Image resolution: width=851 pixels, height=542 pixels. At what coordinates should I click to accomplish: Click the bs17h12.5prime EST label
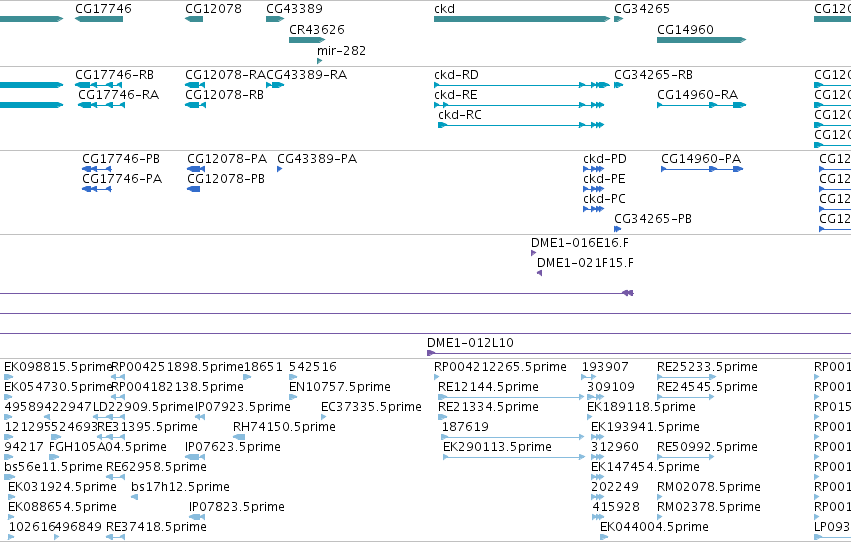(180, 487)
